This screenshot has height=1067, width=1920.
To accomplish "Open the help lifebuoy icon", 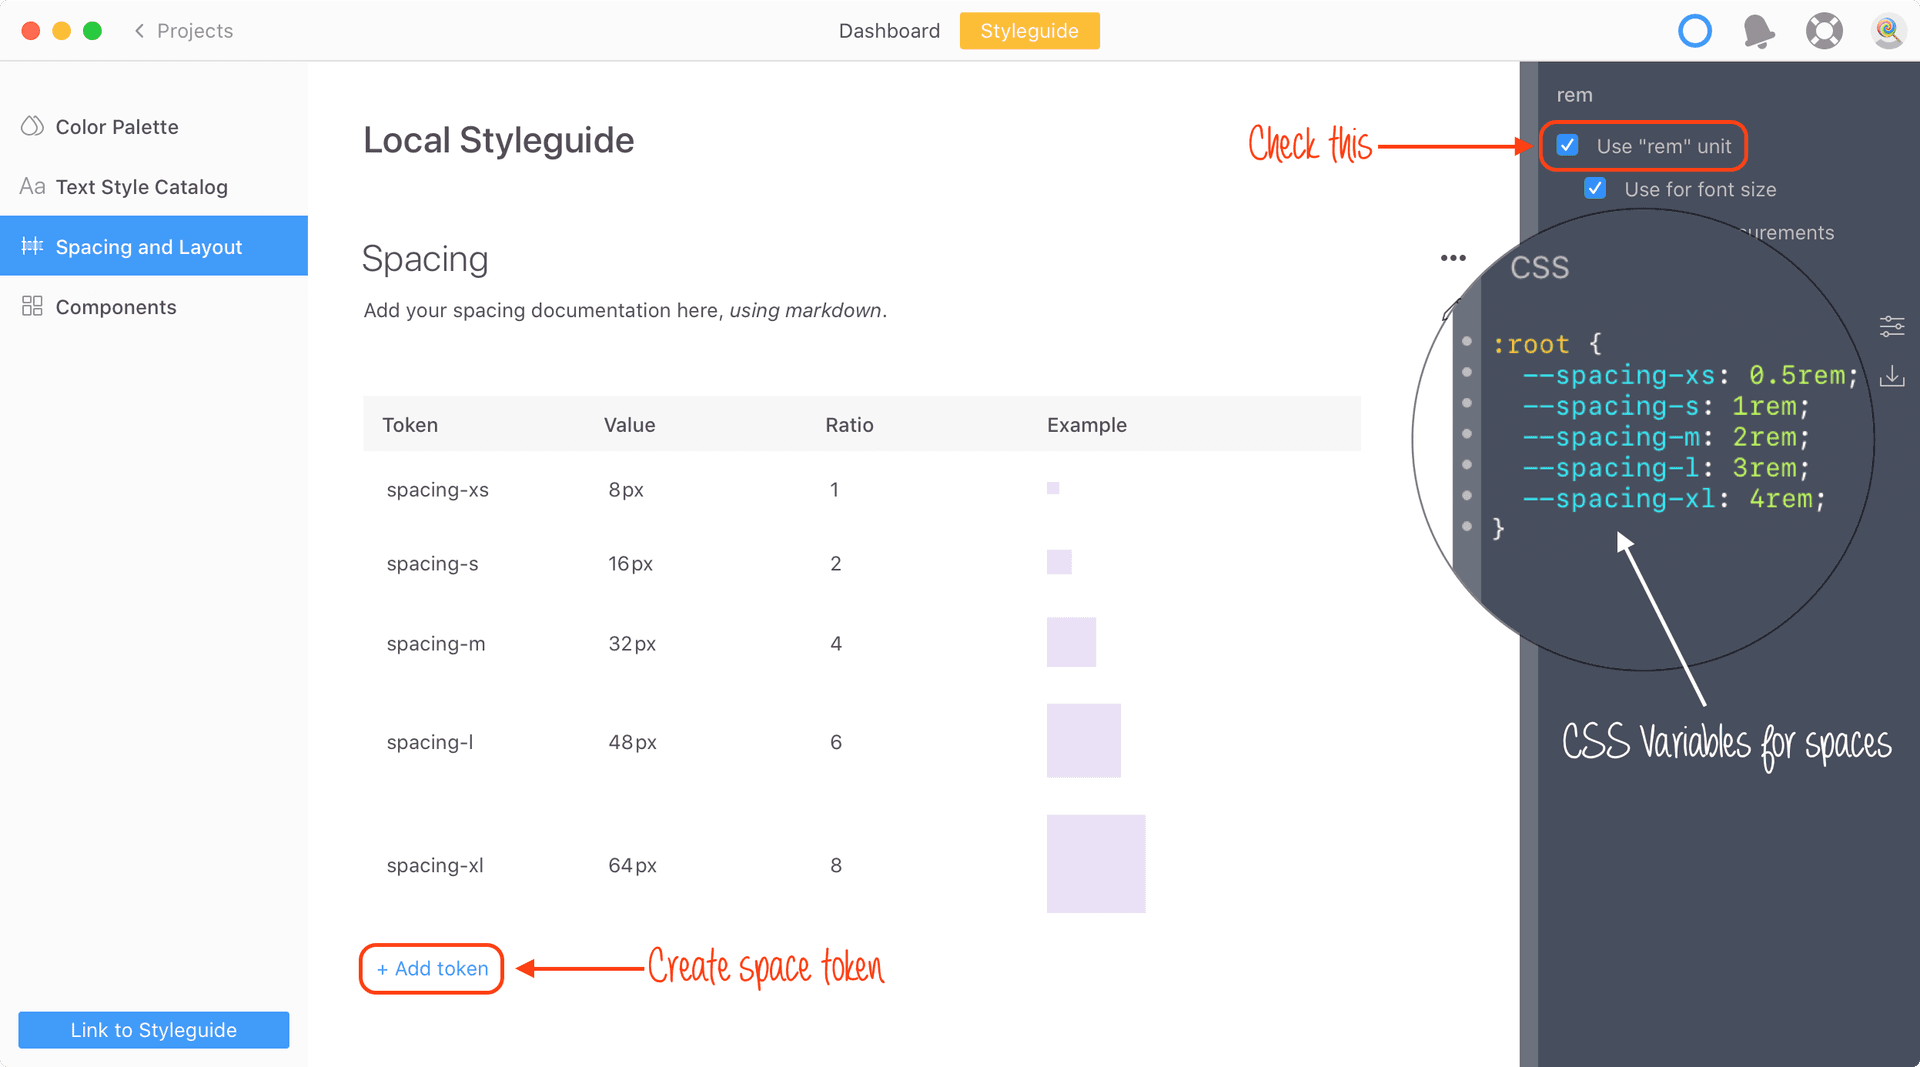I will click(1824, 31).
